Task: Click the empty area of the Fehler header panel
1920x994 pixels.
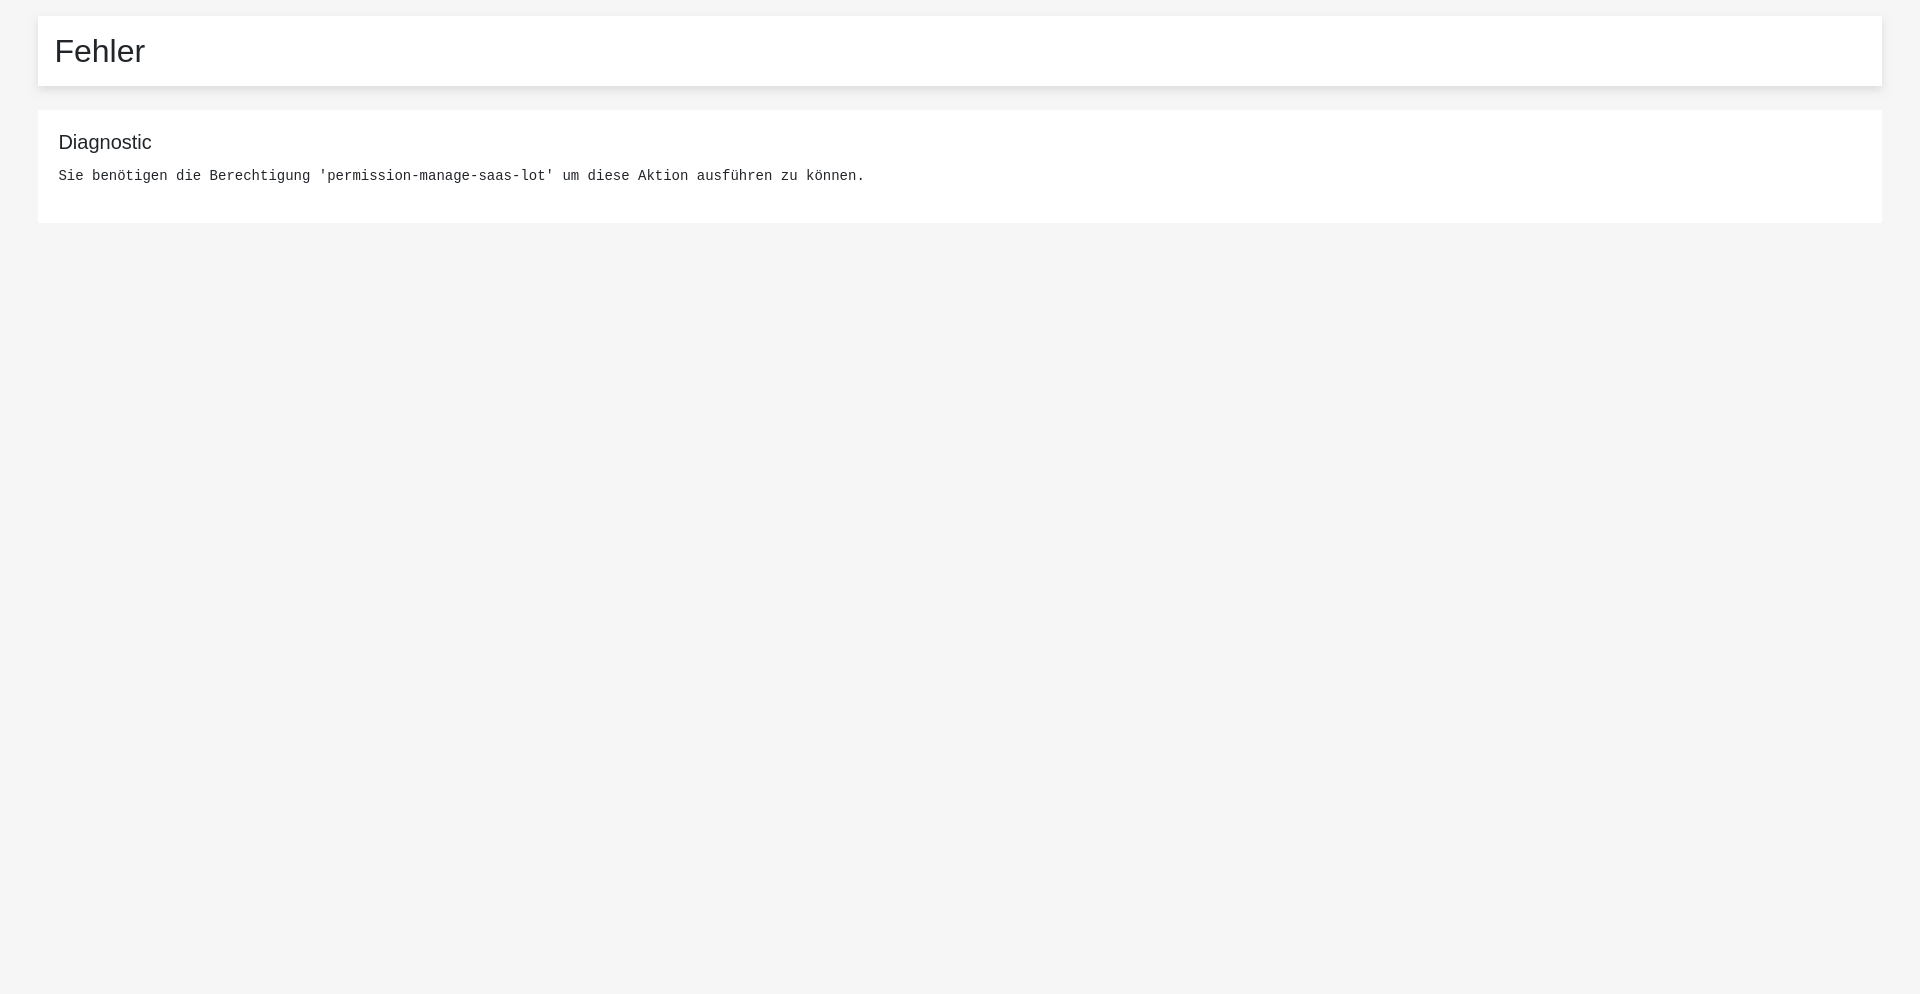Action: tap(1000, 51)
